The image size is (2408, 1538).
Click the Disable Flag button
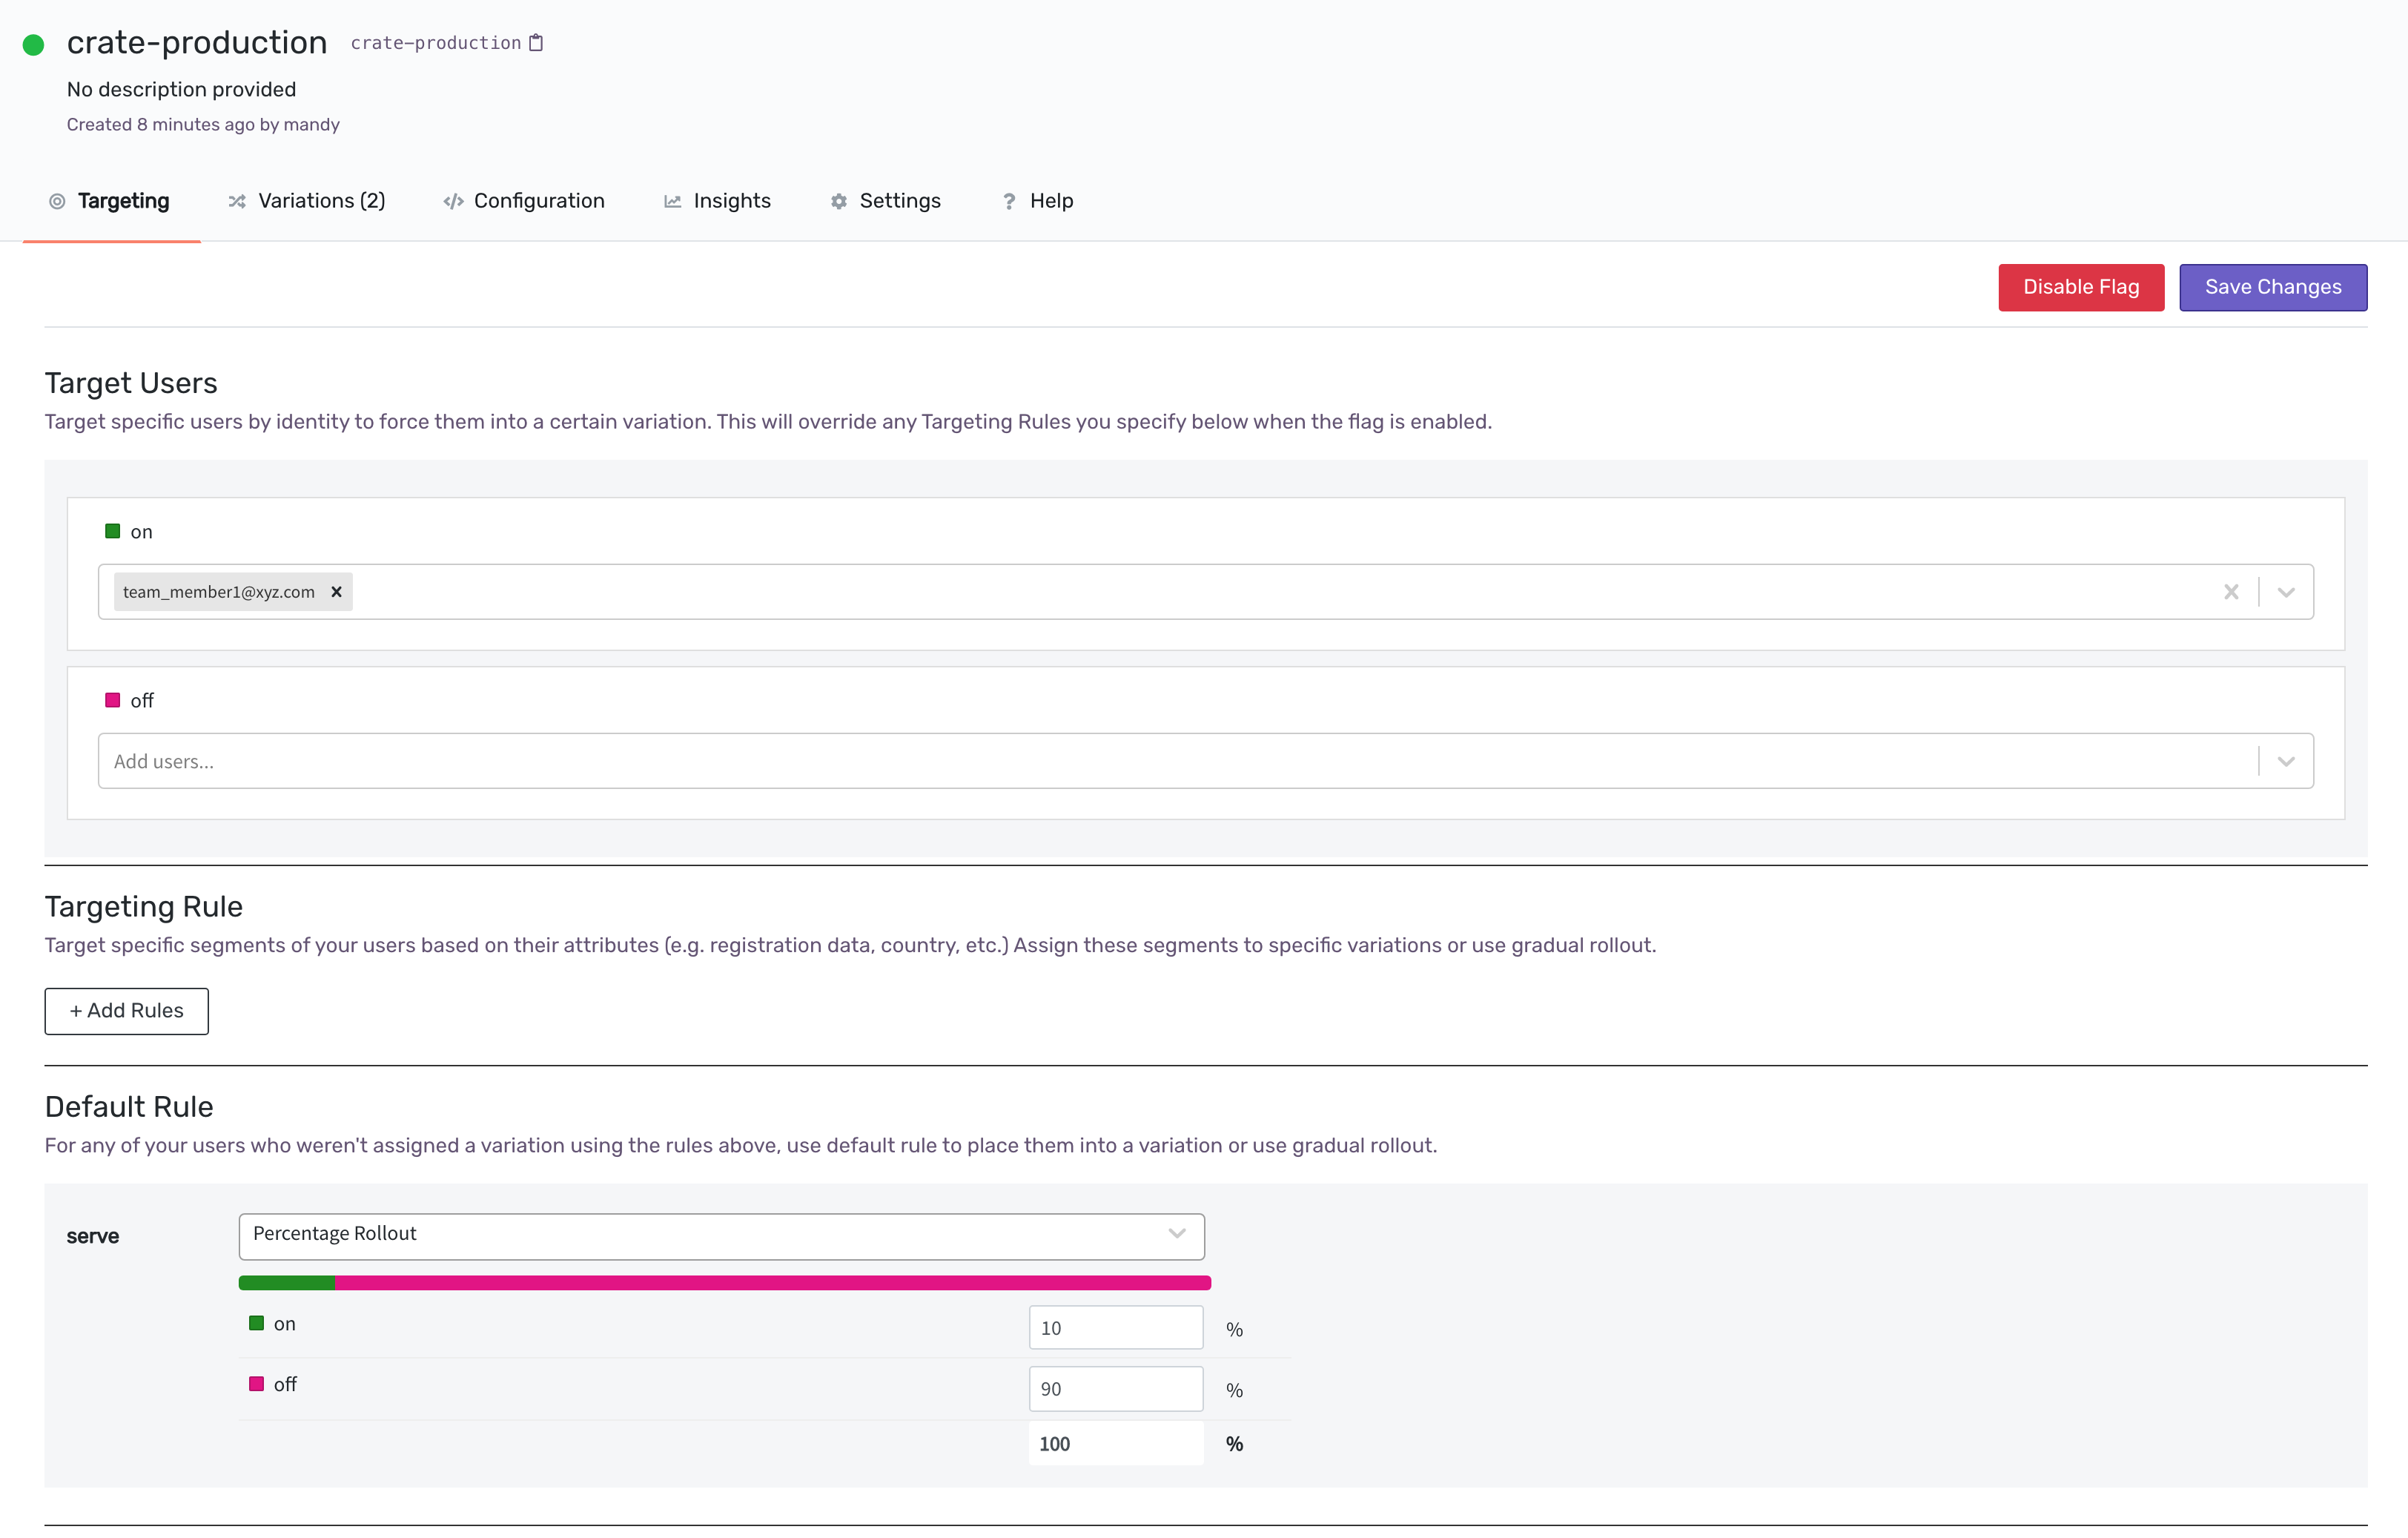tap(2081, 288)
